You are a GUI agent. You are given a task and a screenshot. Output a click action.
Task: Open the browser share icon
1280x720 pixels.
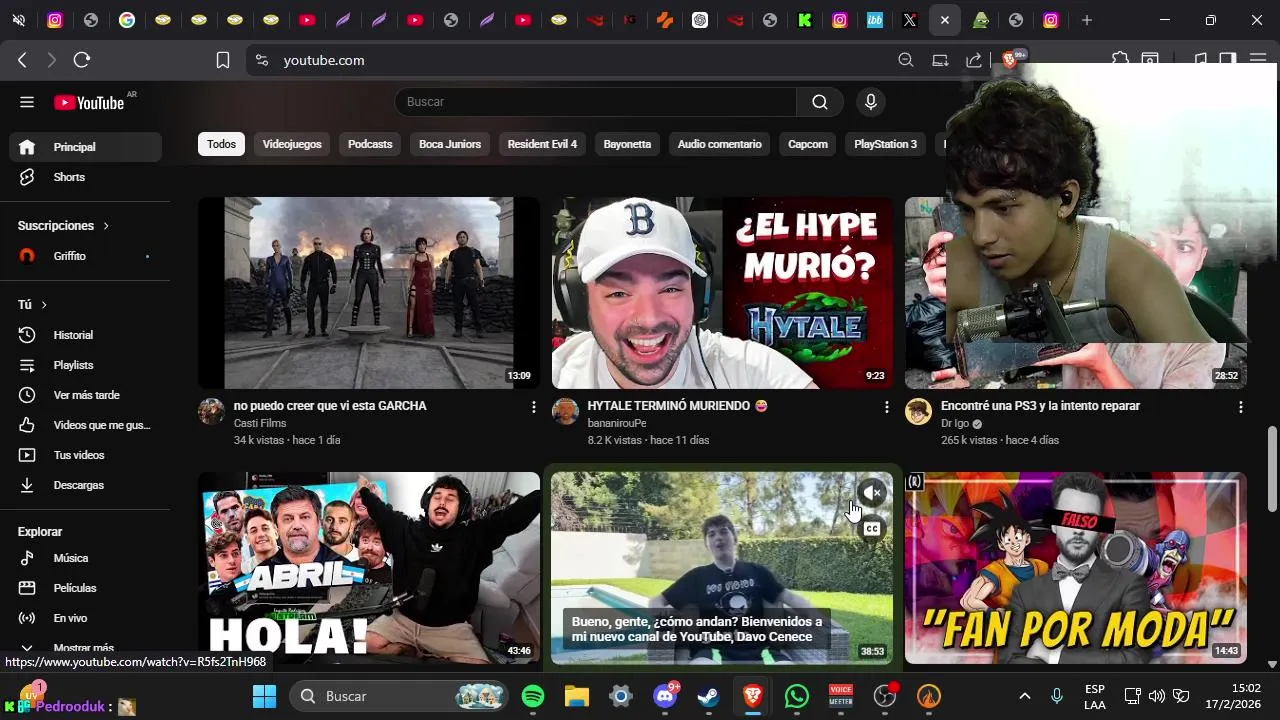(973, 60)
